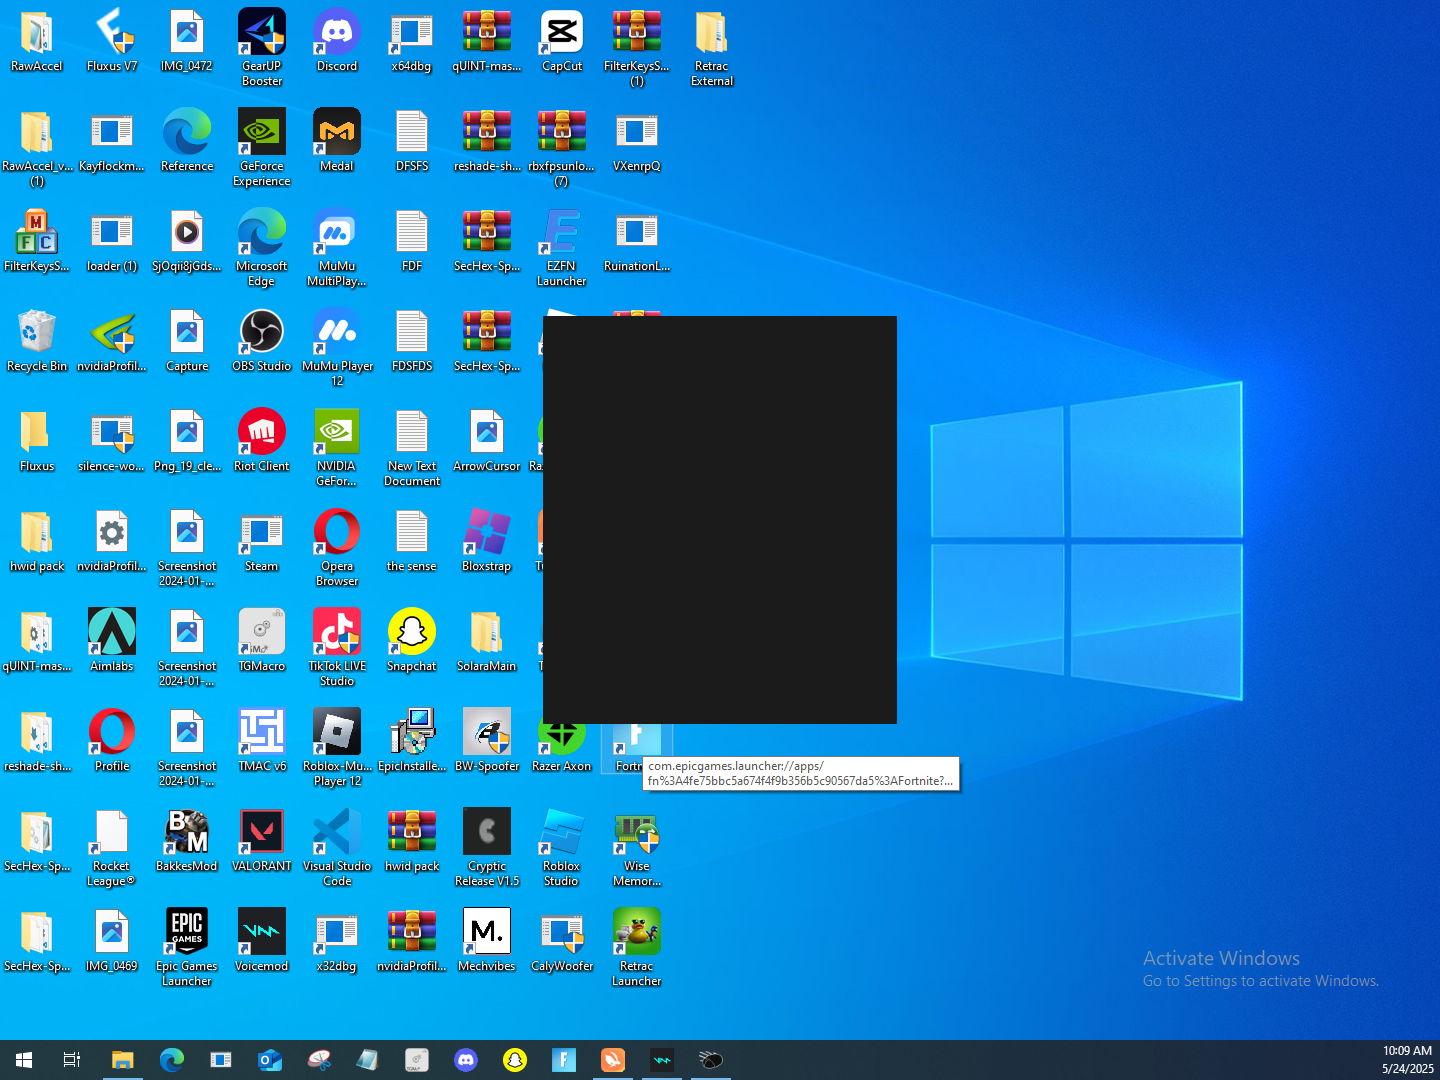1440x1080 pixels.
Task: Click the CapCut desktop icon
Action: tap(562, 34)
